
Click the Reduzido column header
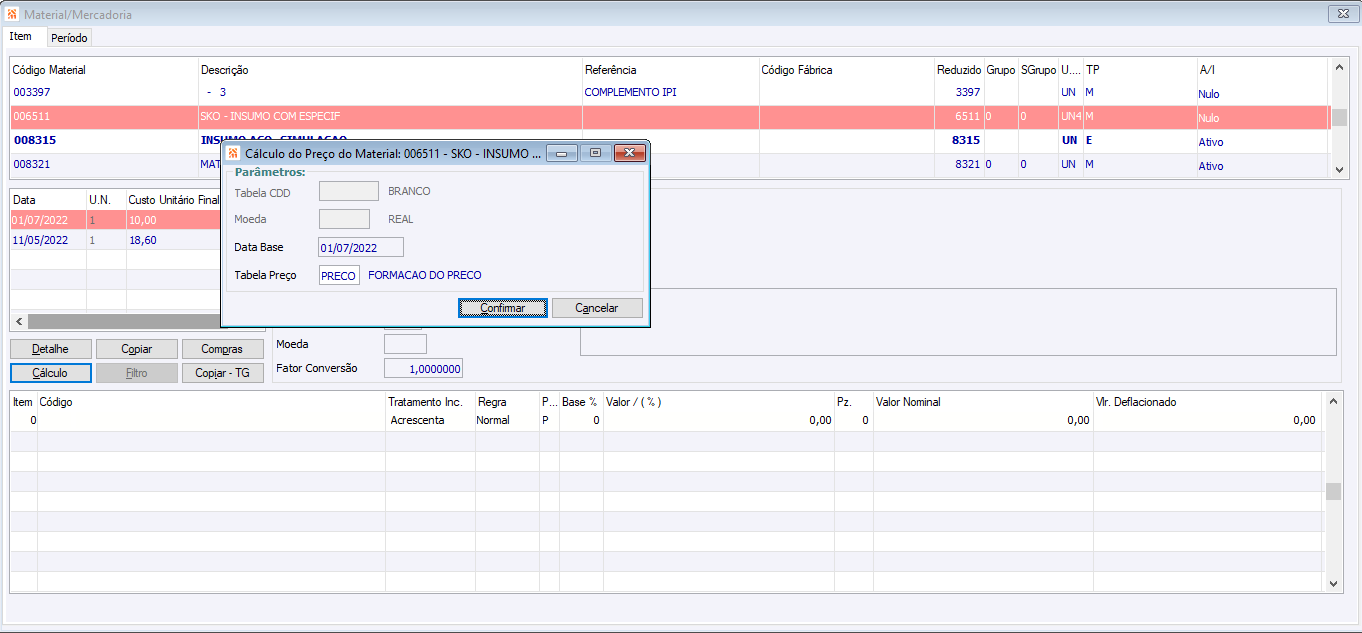[959, 70]
